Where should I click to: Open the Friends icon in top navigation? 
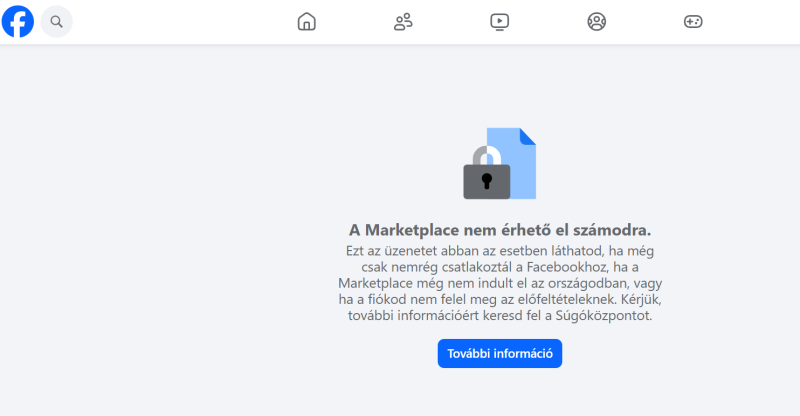coord(403,21)
